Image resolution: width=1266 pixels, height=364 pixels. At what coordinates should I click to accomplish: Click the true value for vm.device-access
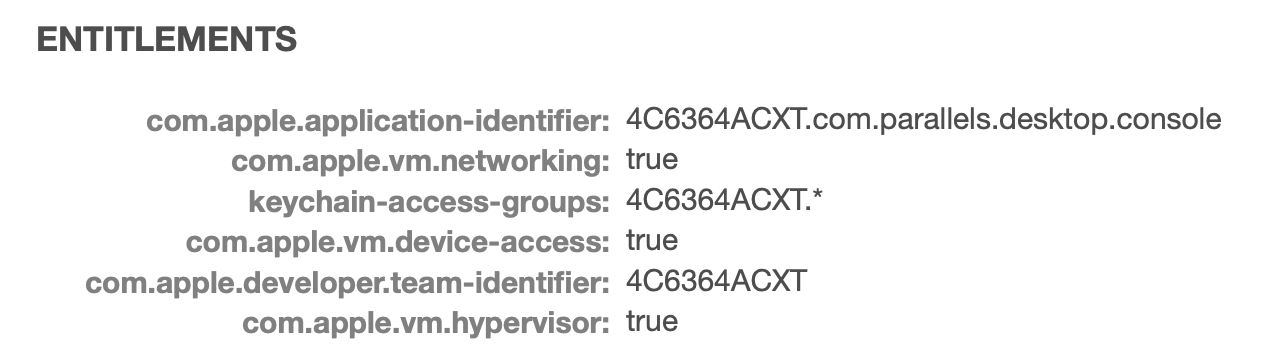coord(652,241)
